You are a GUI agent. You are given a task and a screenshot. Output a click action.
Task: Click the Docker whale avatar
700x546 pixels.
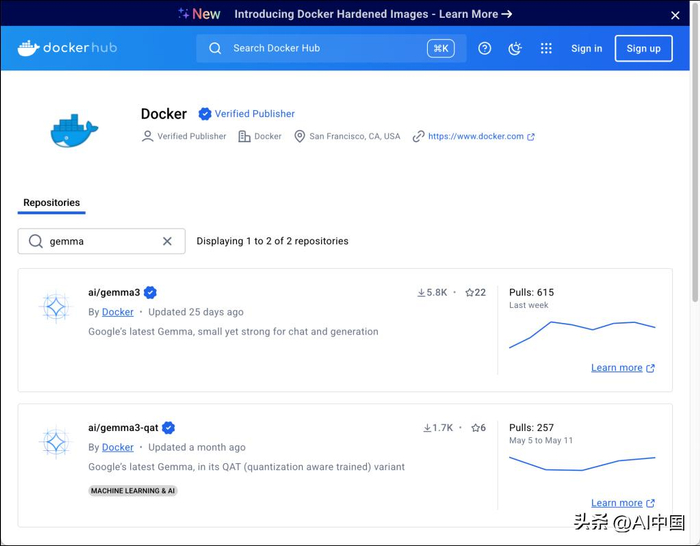tap(74, 131)
